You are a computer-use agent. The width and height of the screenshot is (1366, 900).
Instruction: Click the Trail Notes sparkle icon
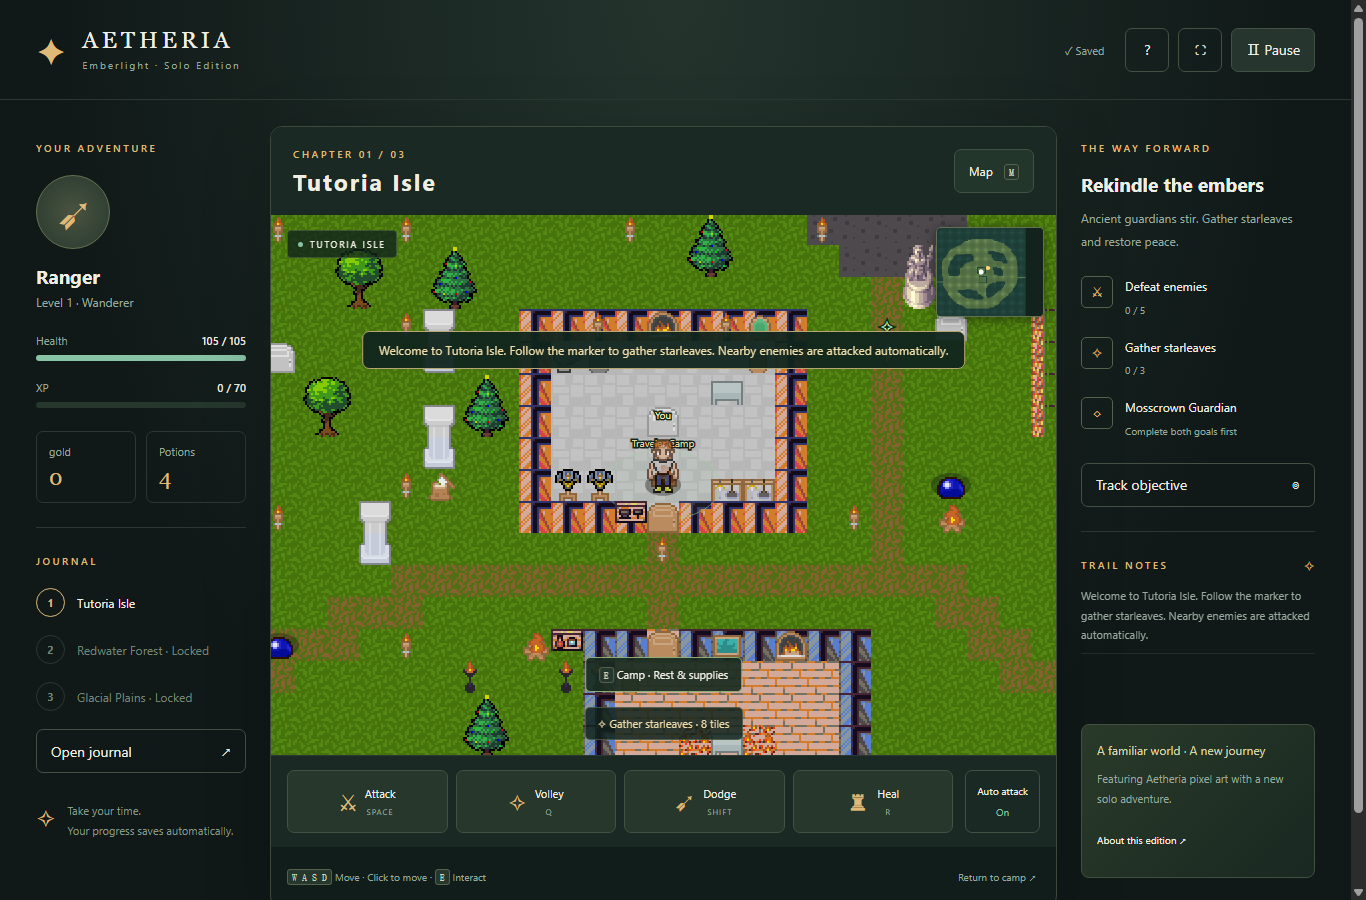pyautogui.click(x=1309, y=566)
